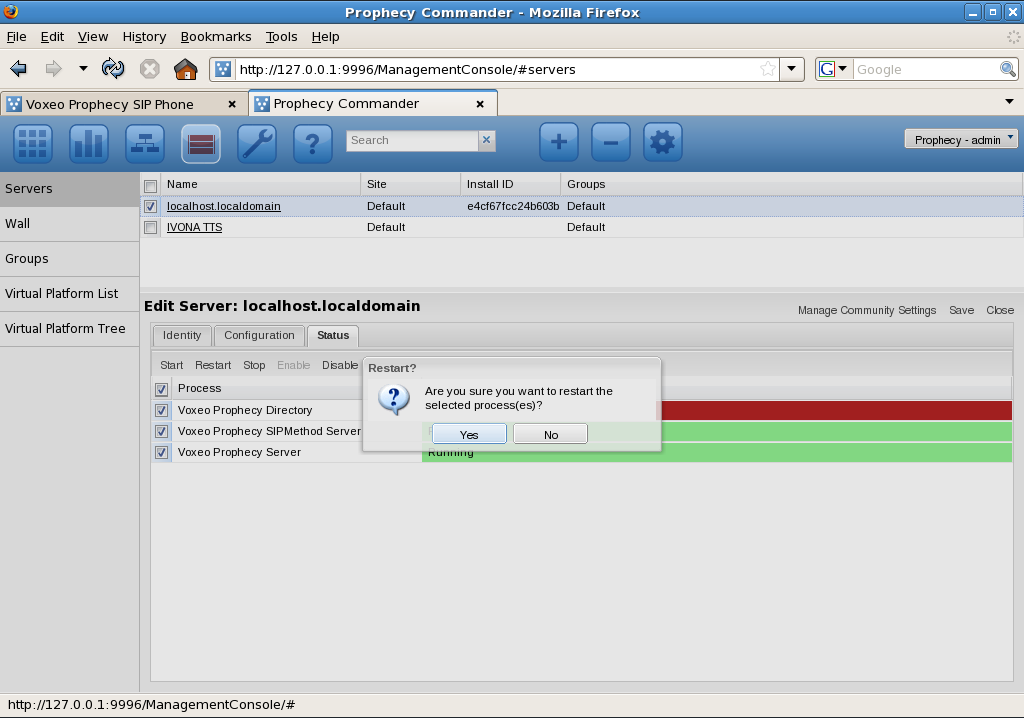The height and width of the screenshot is (718, 1024).
Task: Click the Save link
Action: pos(961,310)
